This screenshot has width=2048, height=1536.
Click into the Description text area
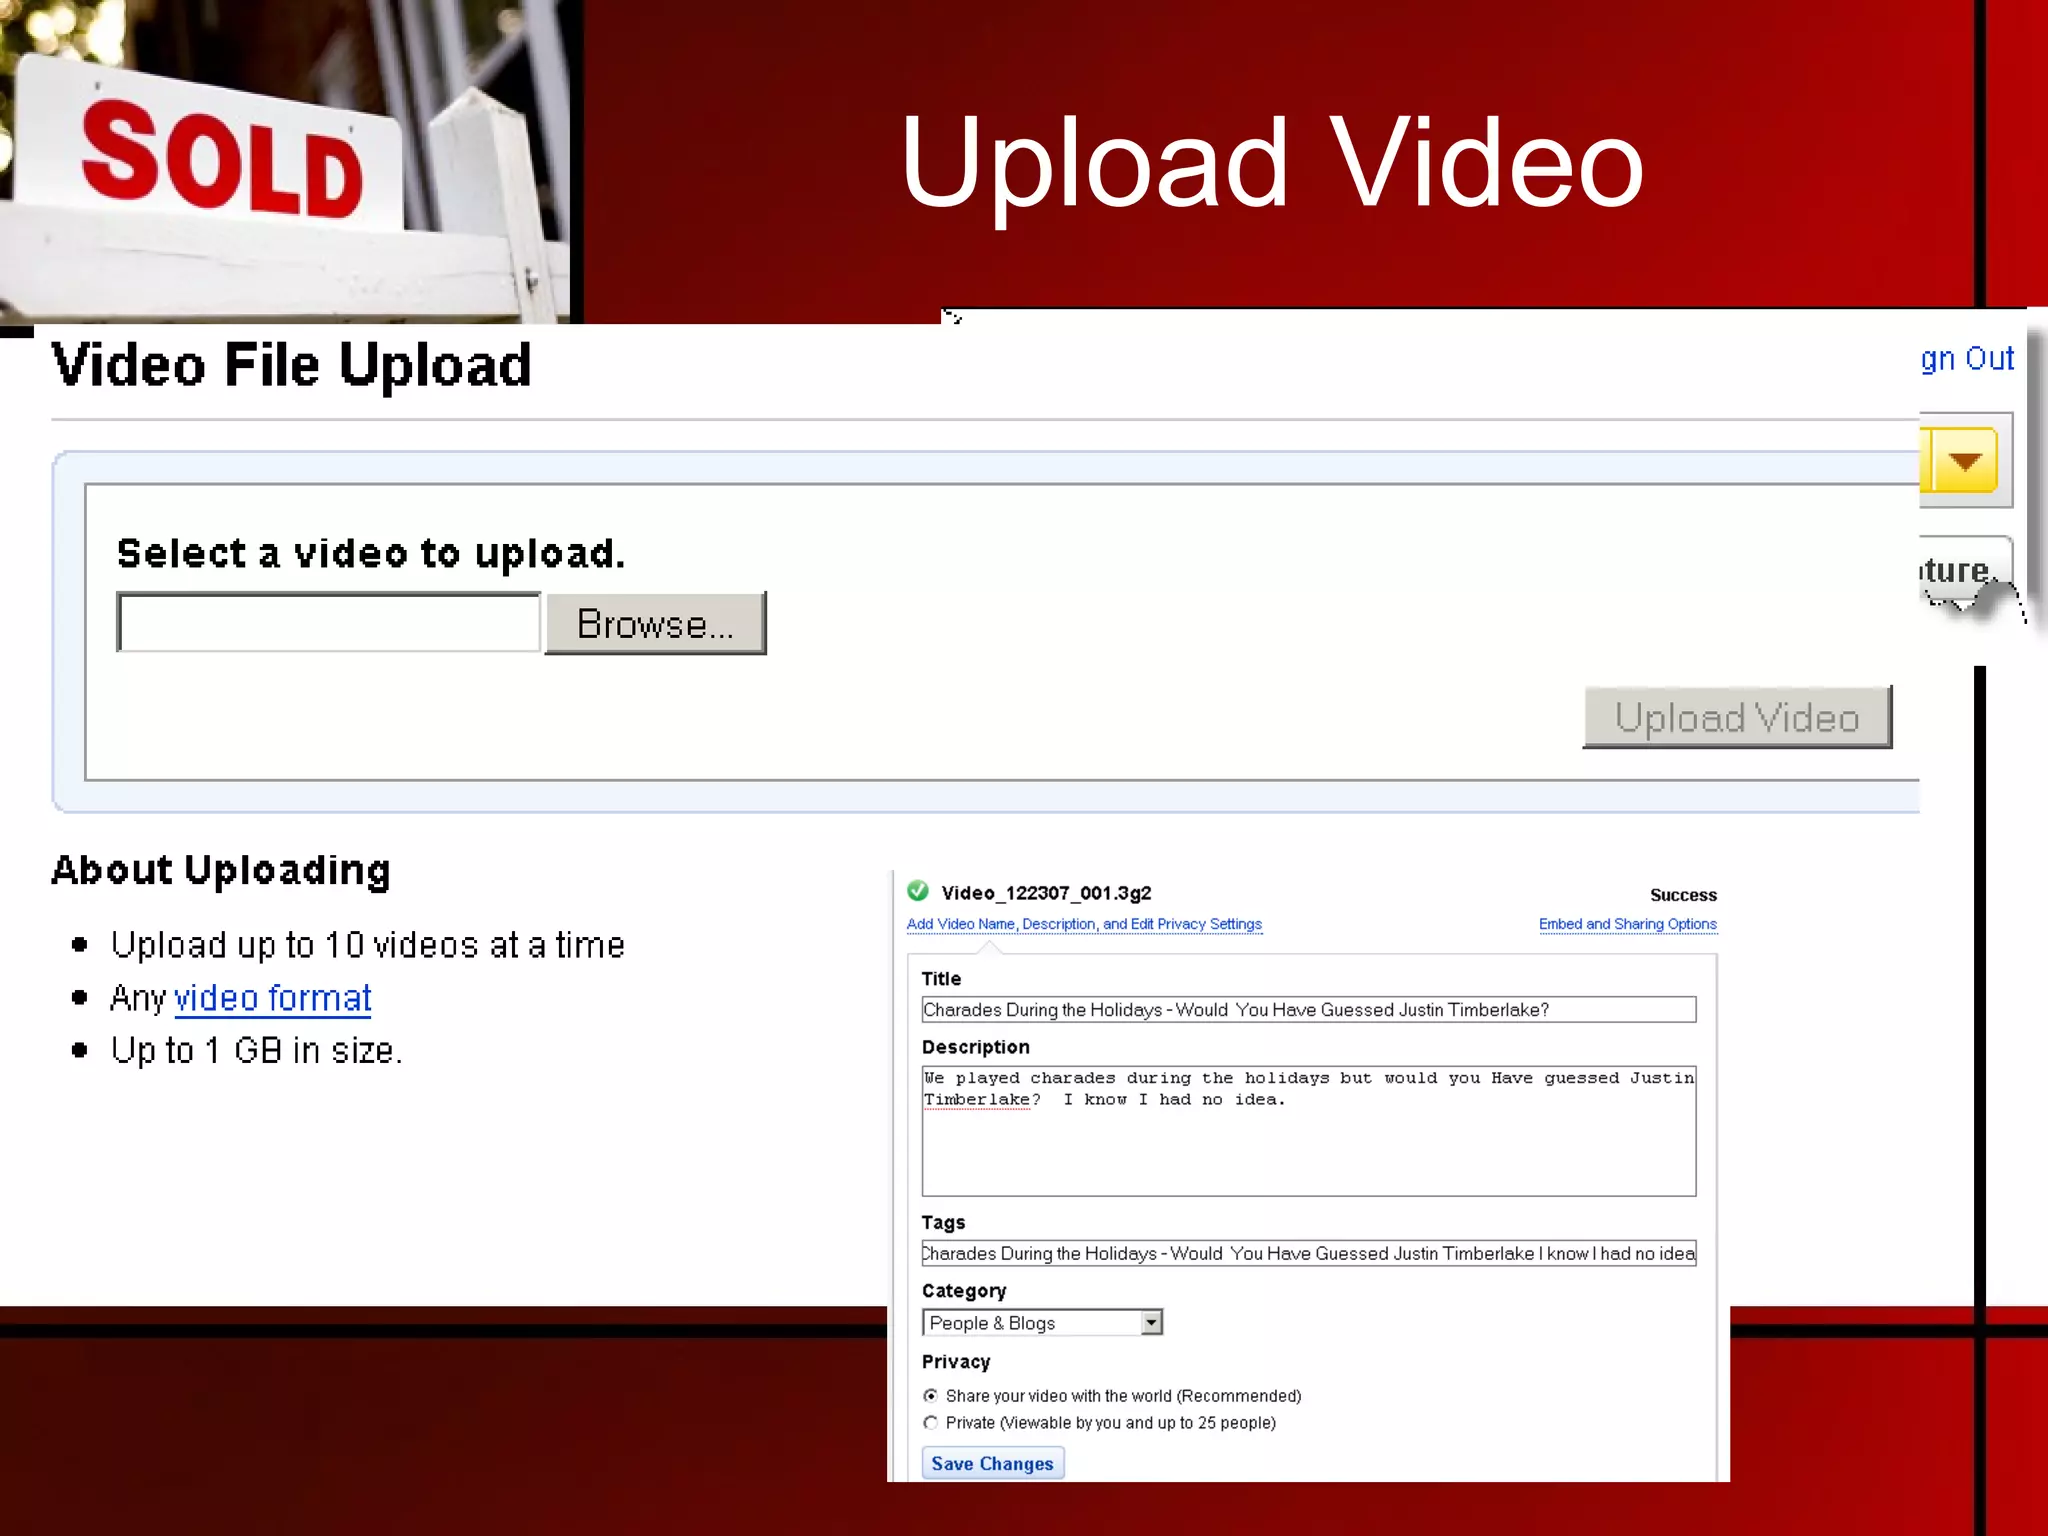click(x=1309, y=1131)
